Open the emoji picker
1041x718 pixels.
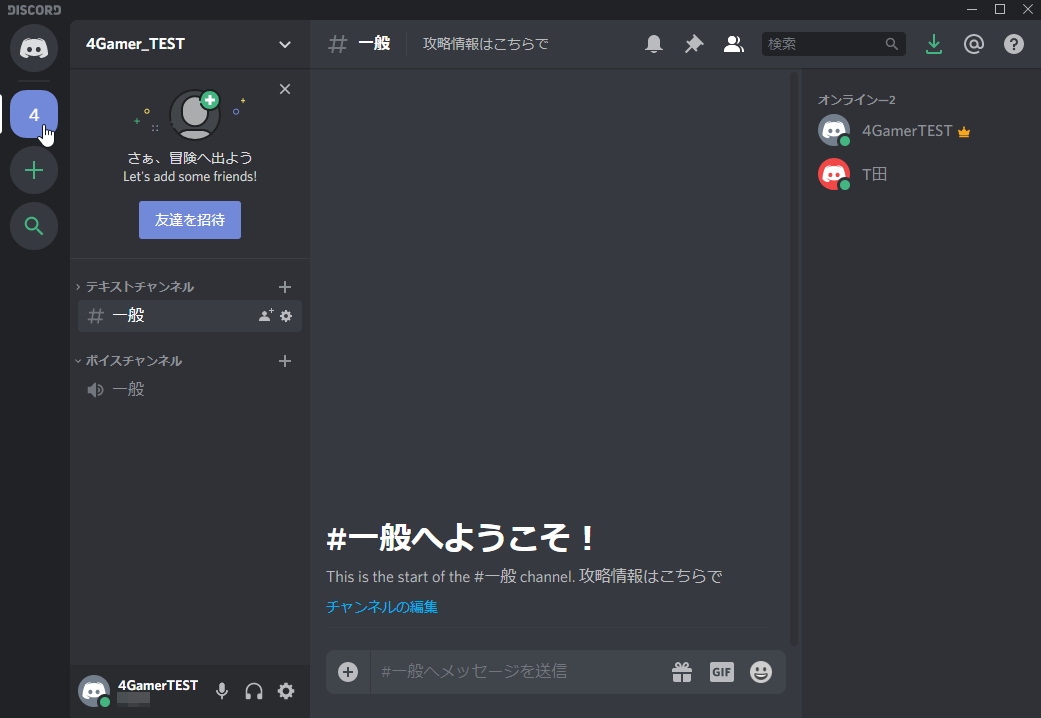(x=761, y=672)
